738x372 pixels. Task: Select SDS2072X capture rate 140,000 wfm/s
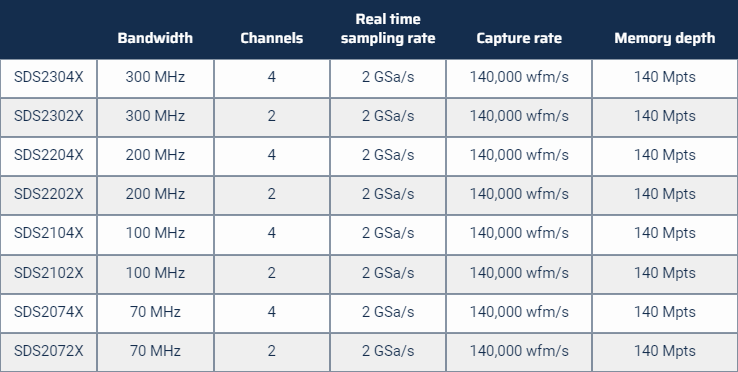point(519,351)
